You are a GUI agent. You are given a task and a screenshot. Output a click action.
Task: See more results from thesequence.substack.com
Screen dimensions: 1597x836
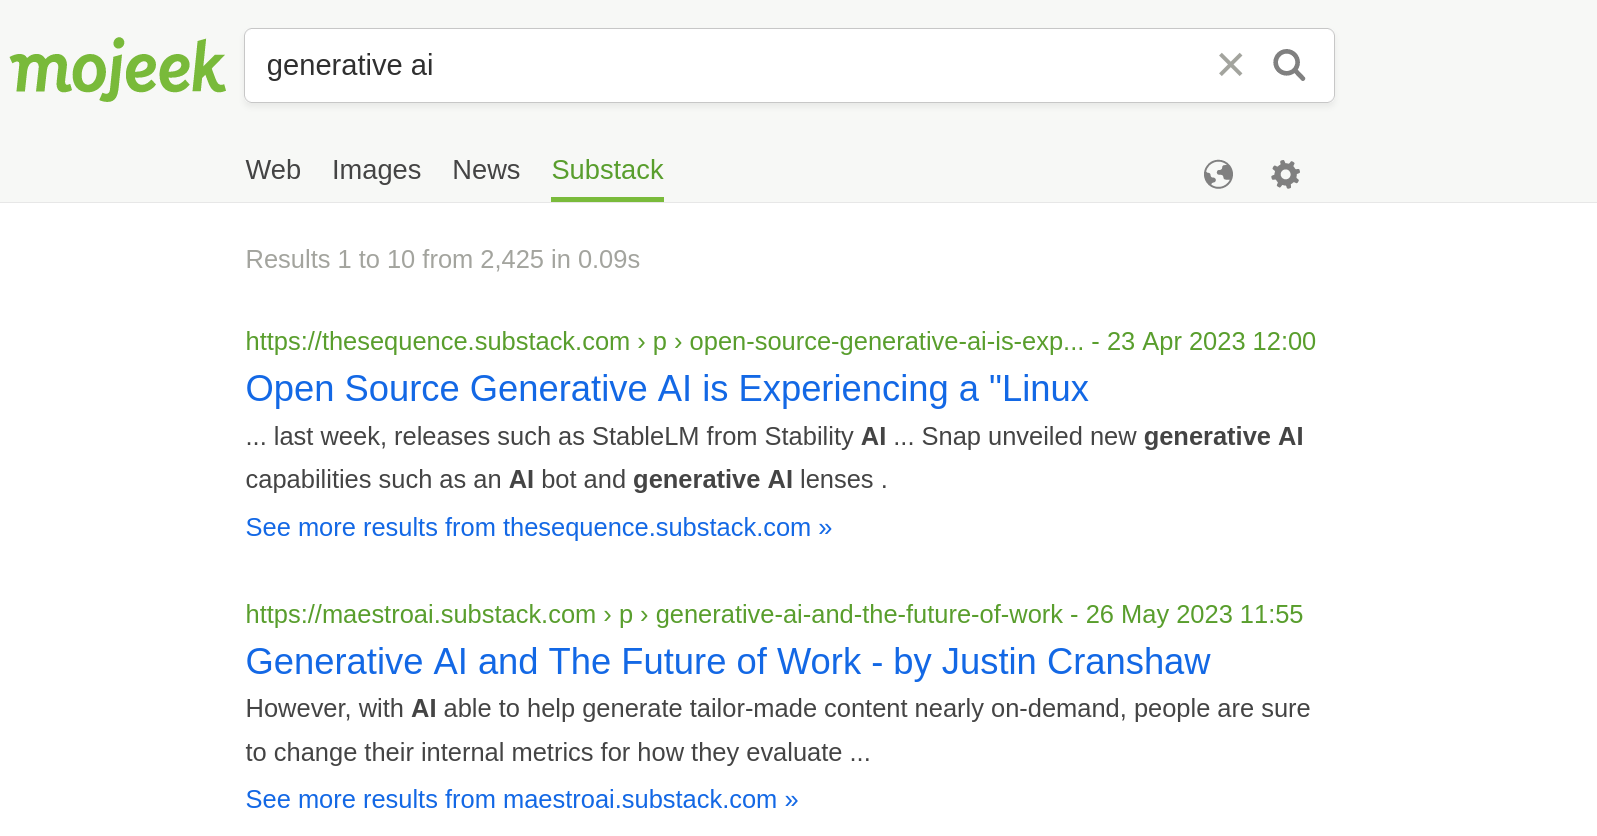[x=539, y=527]
